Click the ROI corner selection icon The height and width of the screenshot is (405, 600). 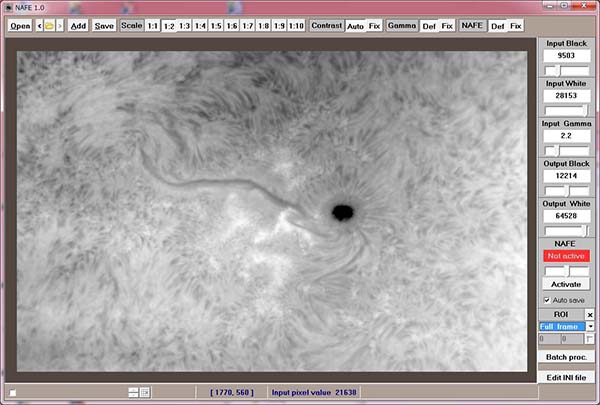point(590,339)
